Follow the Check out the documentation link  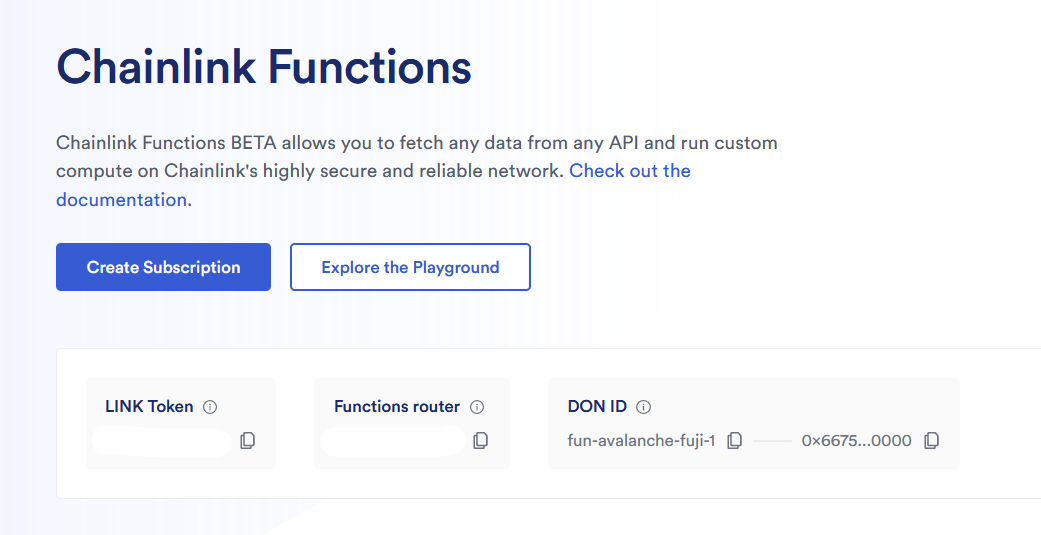(x=629, y=171)
